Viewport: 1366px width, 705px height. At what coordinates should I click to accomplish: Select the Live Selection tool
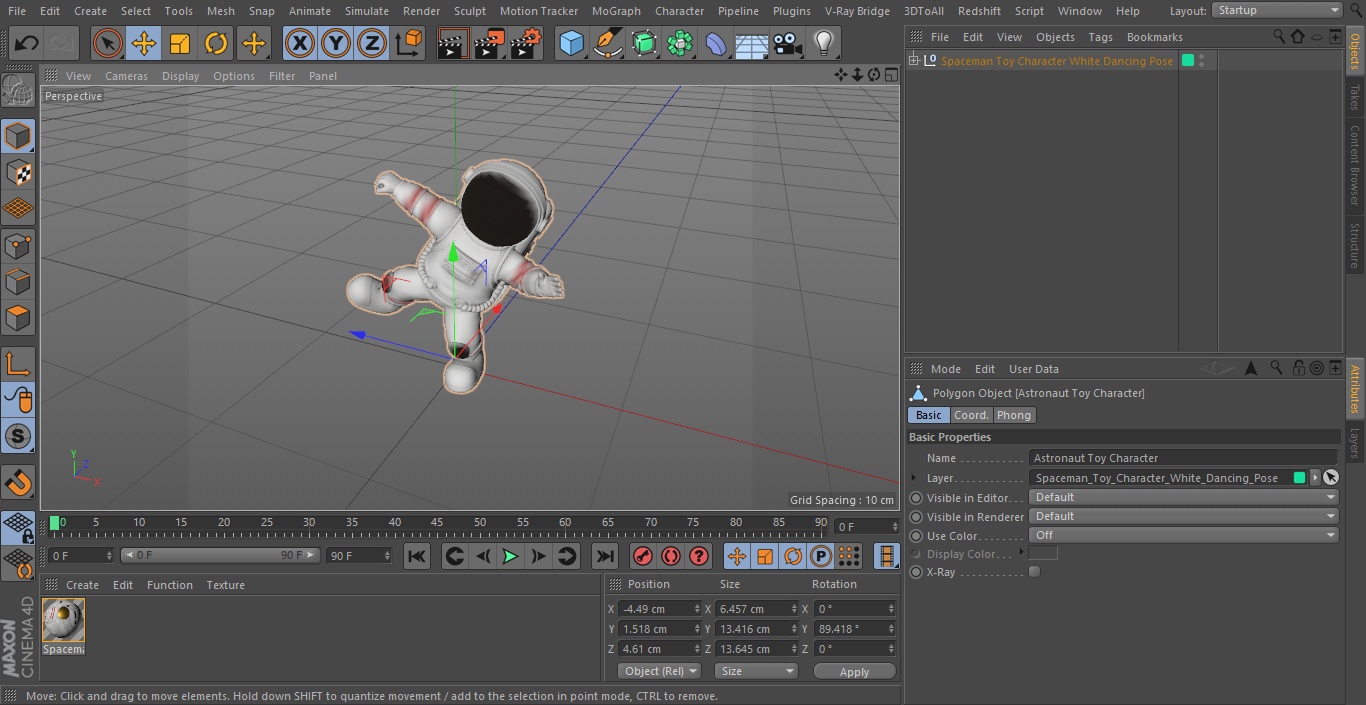click(x=108, y=43)
